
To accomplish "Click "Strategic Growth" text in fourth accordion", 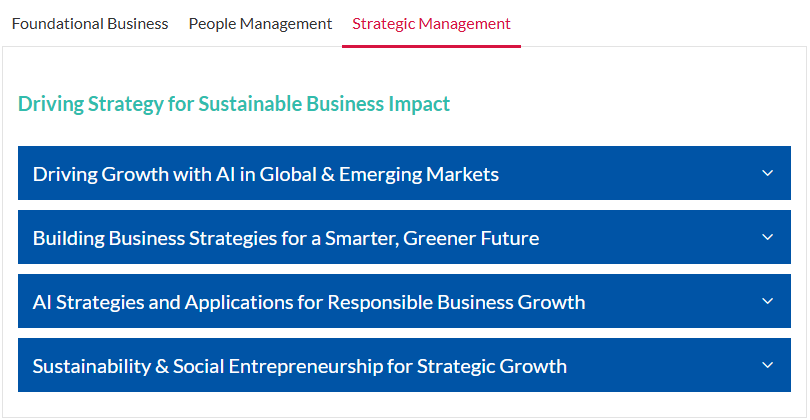I will (492, 367).
